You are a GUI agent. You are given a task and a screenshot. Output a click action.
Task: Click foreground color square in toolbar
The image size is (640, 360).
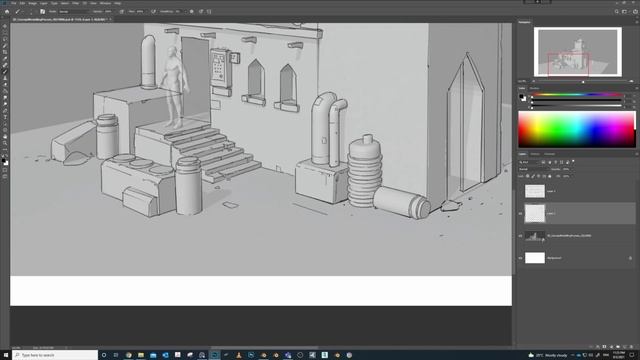[x=4, y=161]
